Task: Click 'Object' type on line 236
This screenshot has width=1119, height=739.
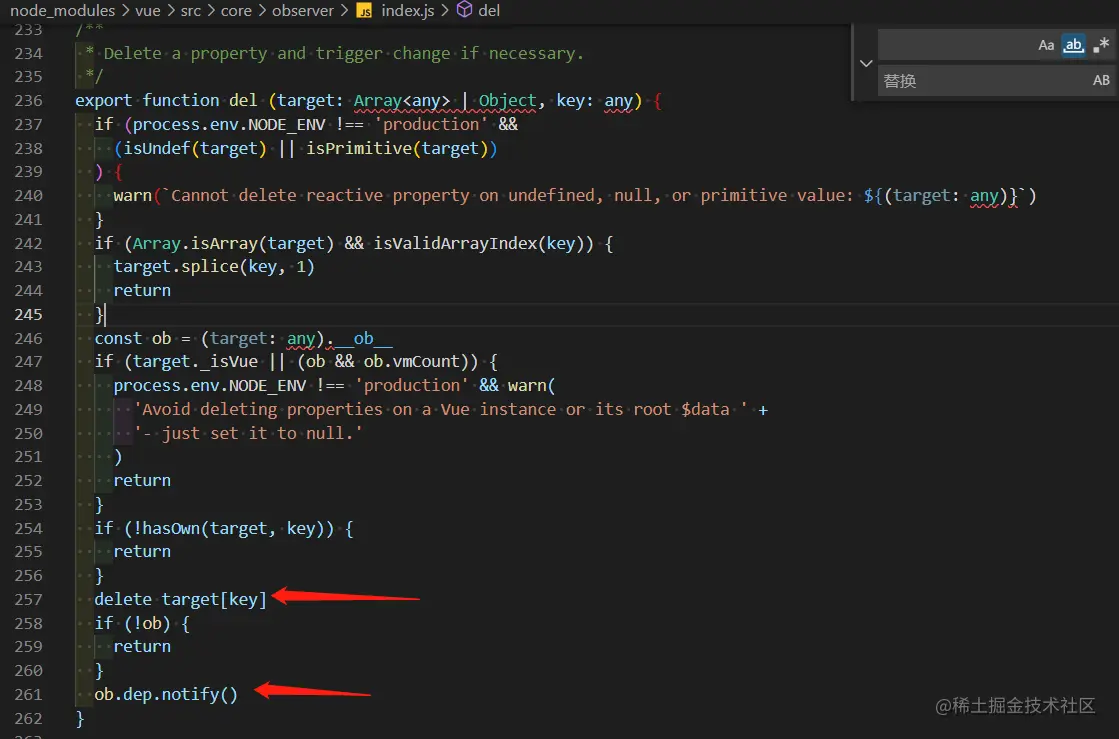Action: coord(507,101)
